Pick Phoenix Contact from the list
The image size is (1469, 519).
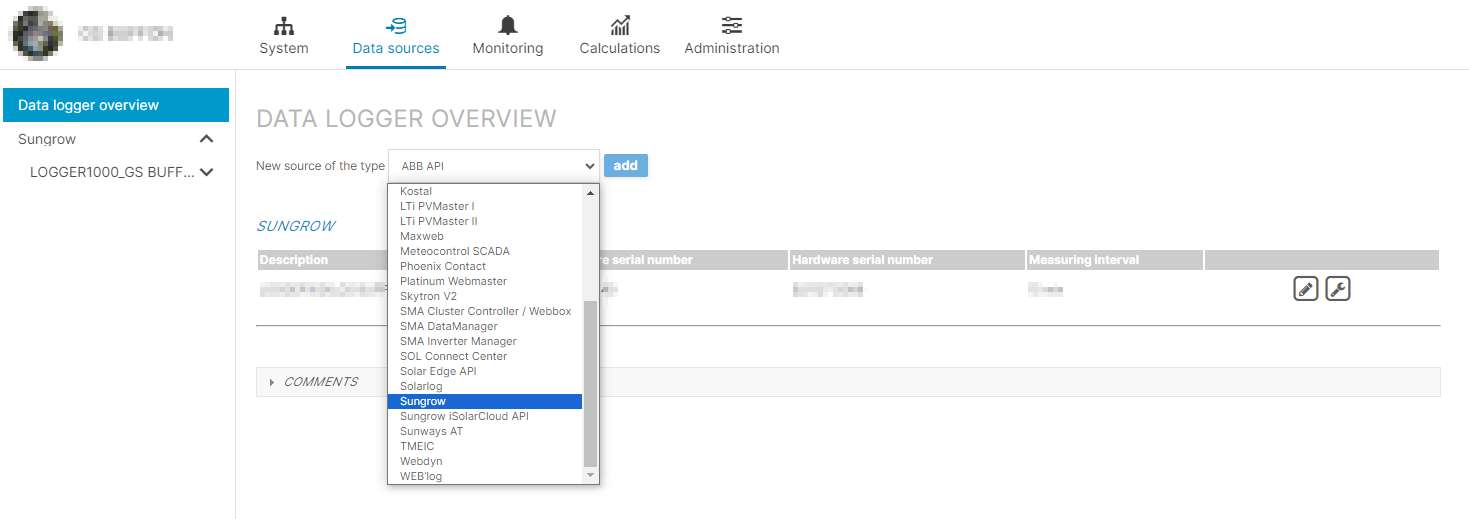(x=485, y=266)
